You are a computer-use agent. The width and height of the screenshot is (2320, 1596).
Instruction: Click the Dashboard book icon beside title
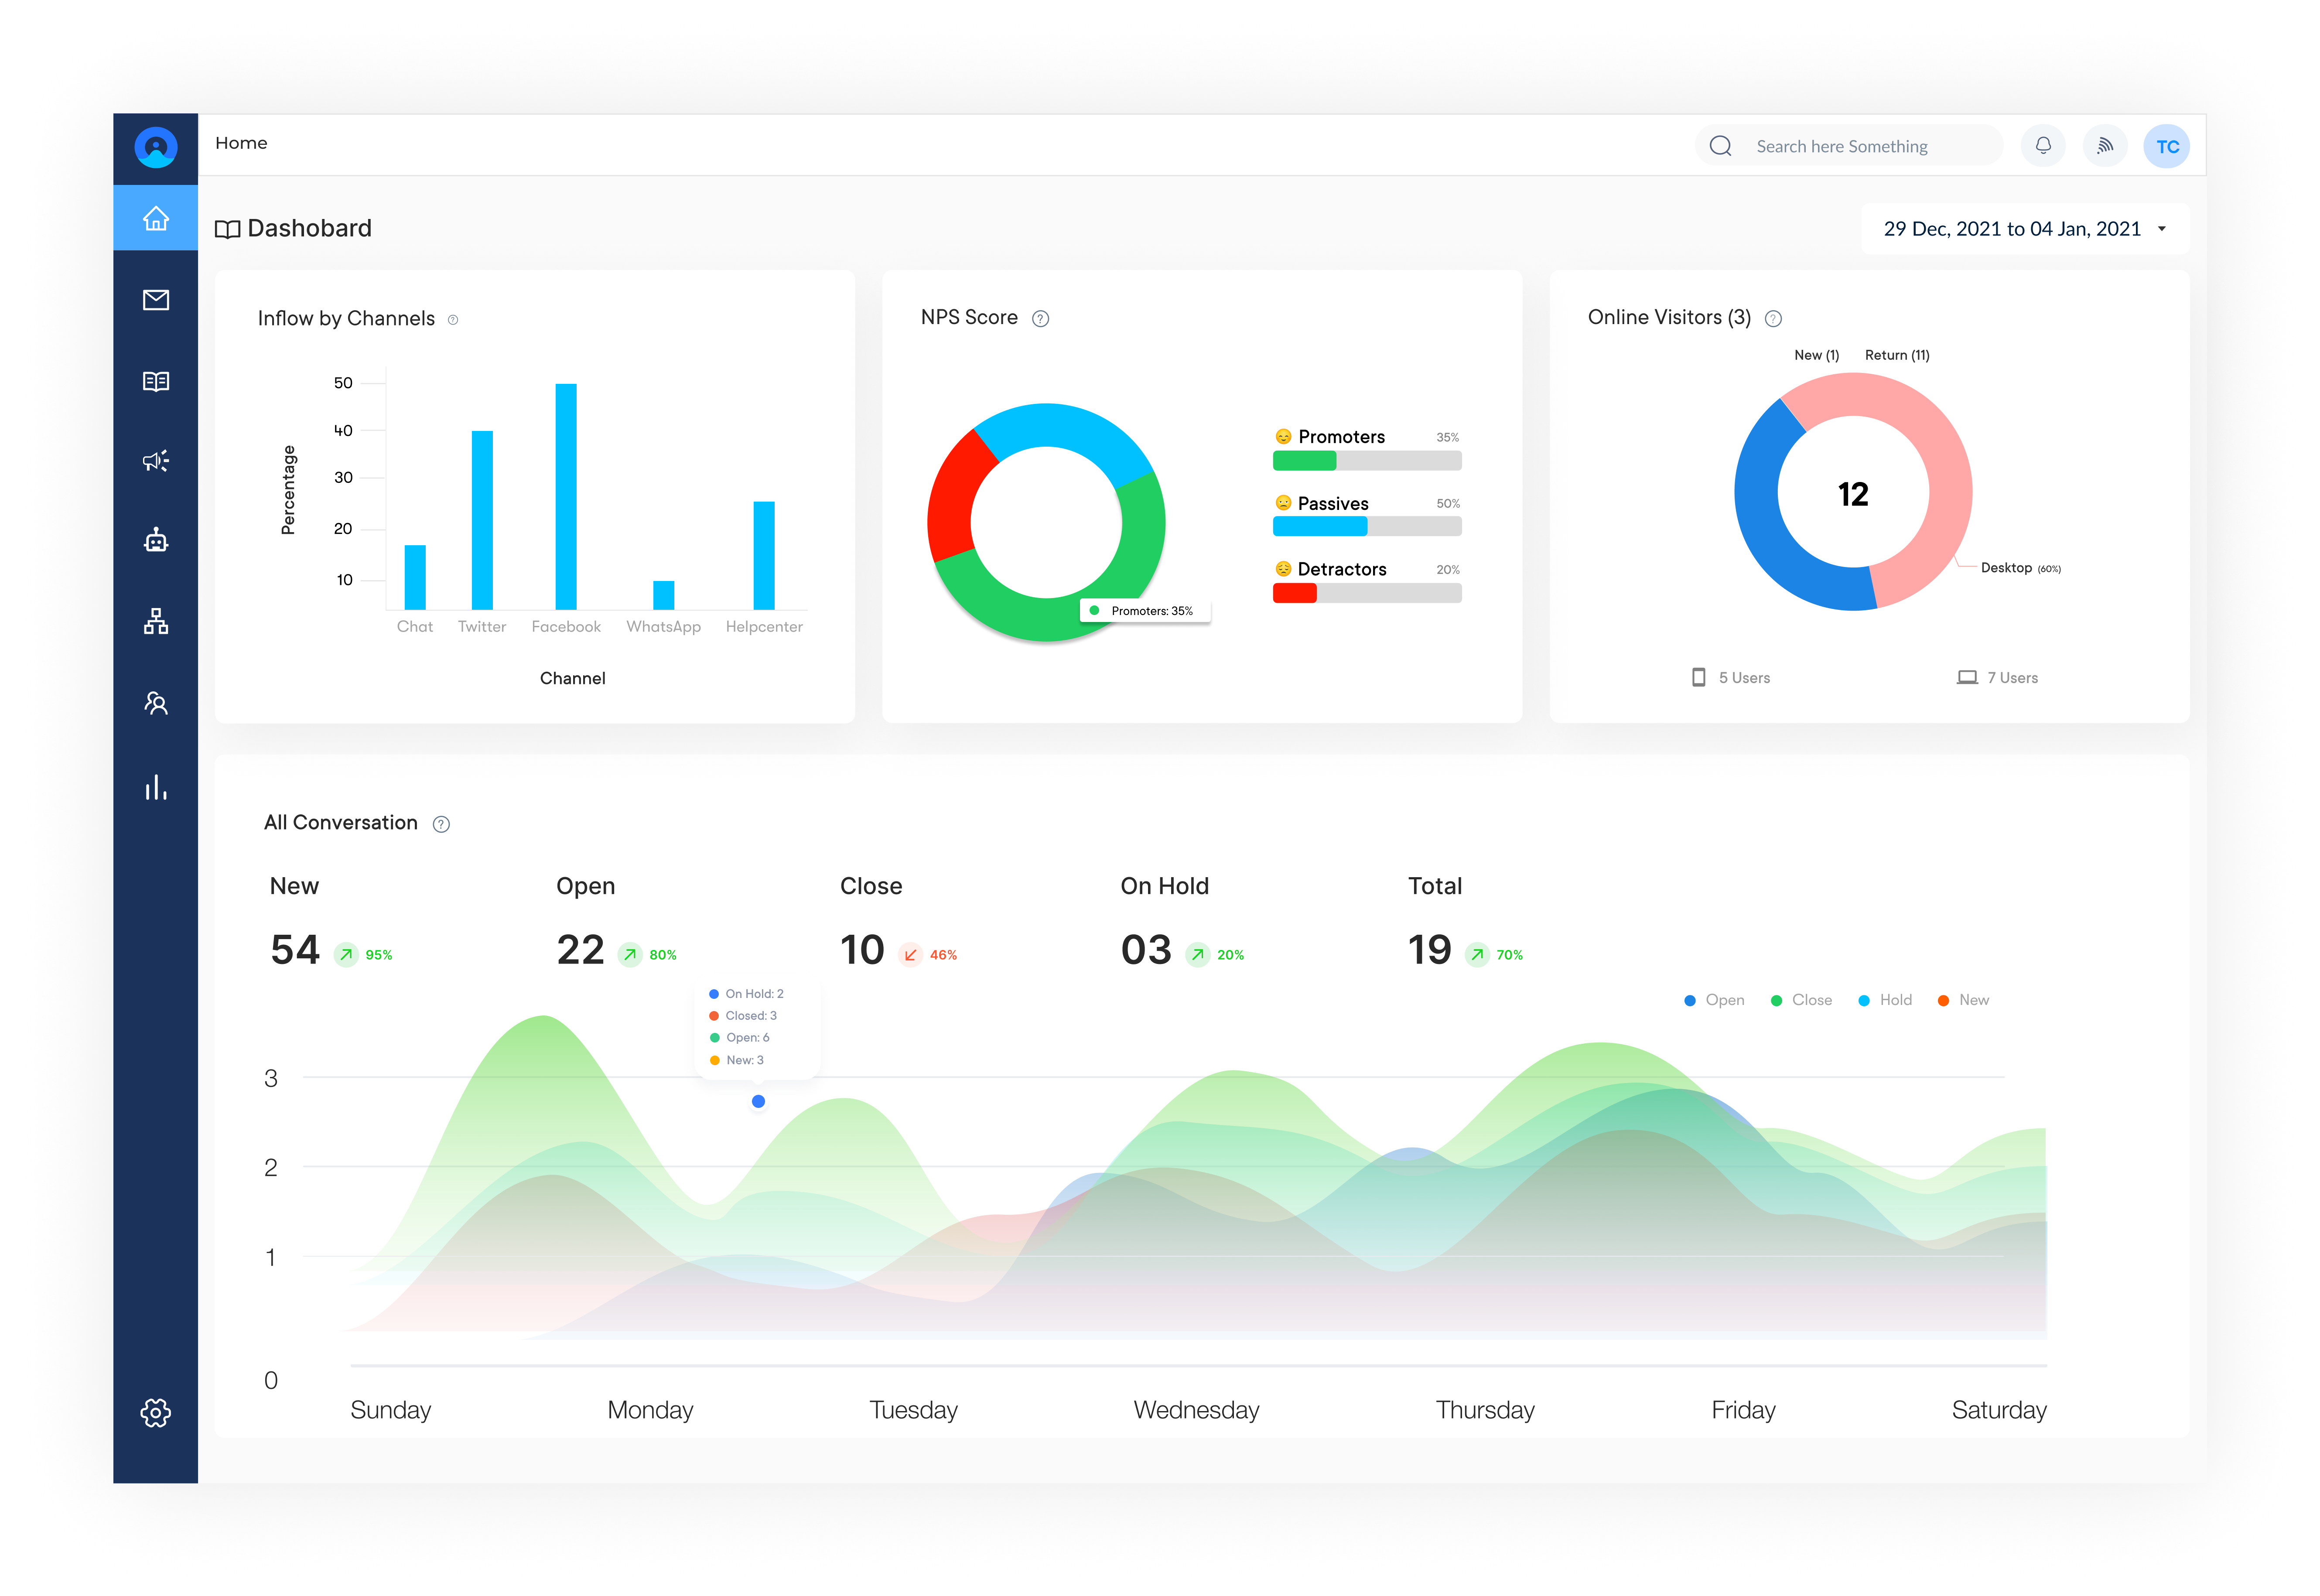pos(228,229)
